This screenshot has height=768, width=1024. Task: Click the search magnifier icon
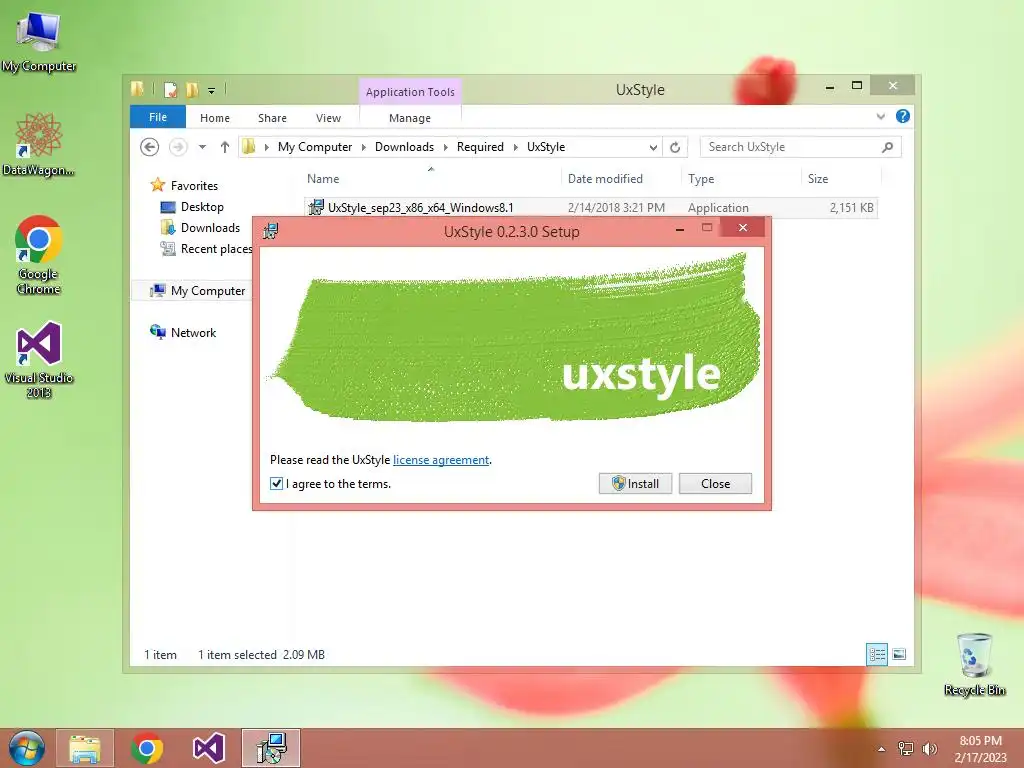tap(887, 147)
